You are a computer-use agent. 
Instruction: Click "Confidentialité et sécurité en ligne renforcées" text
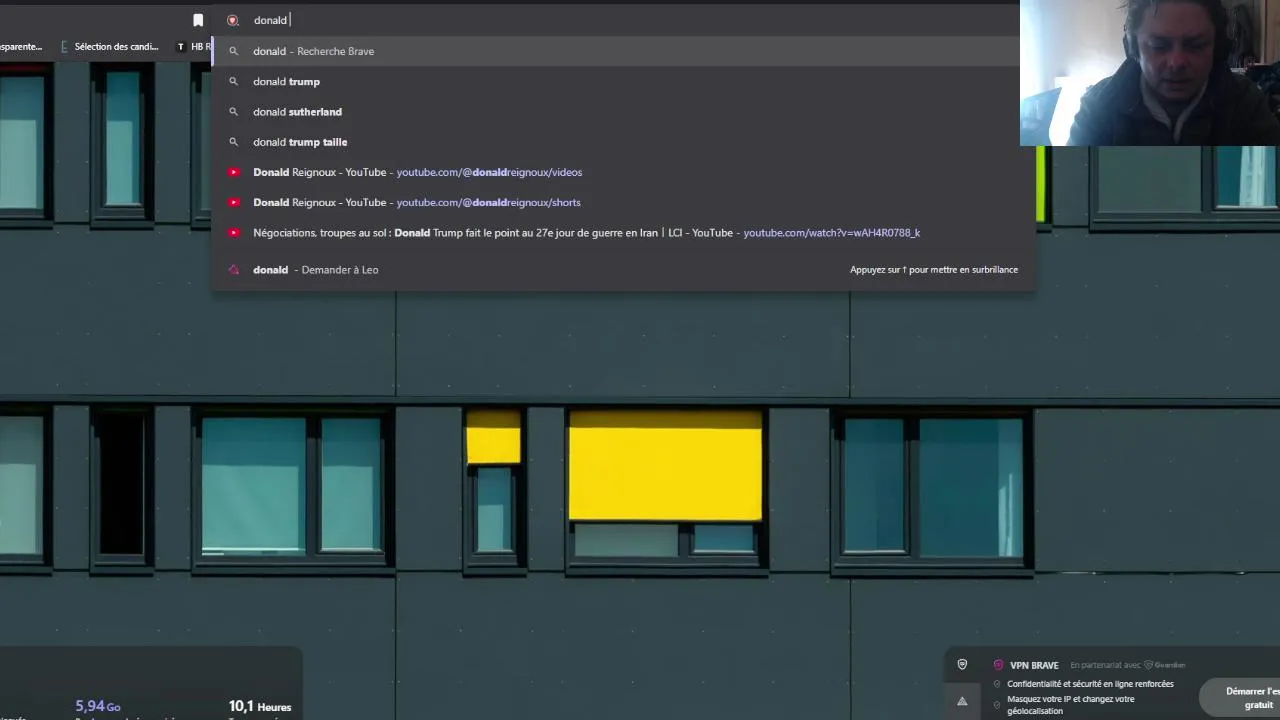point(1090,684)
